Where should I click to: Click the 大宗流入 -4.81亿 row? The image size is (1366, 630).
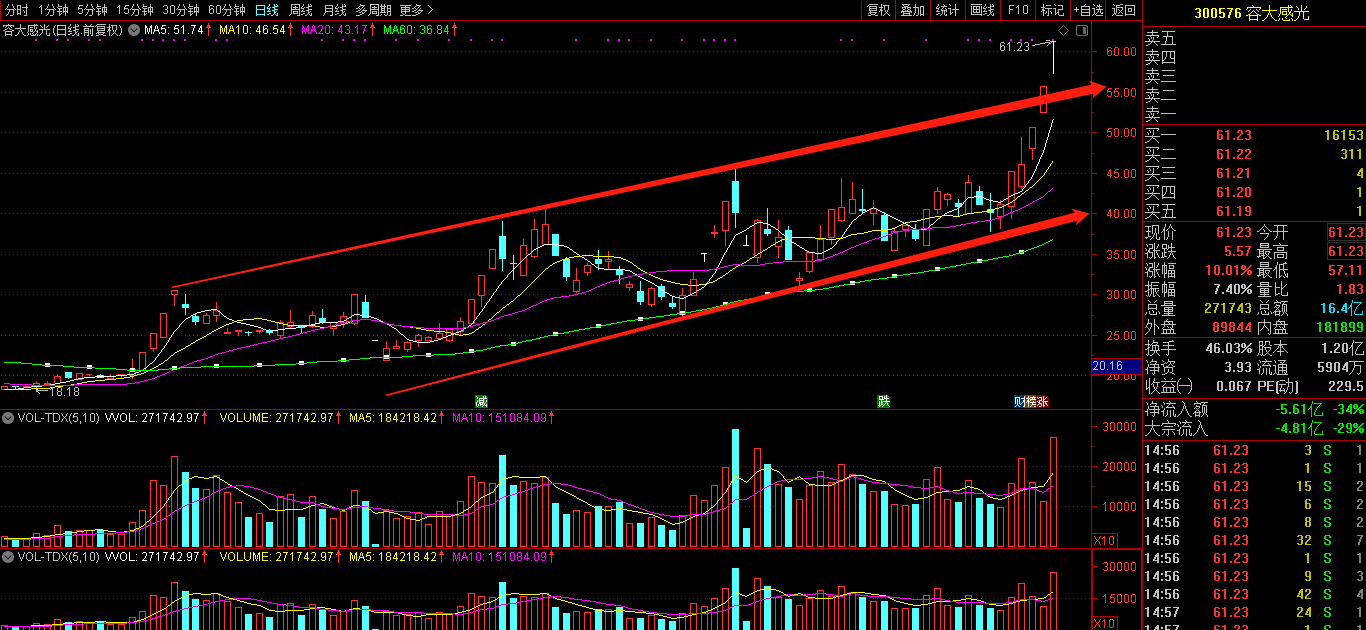point(1254,428)
